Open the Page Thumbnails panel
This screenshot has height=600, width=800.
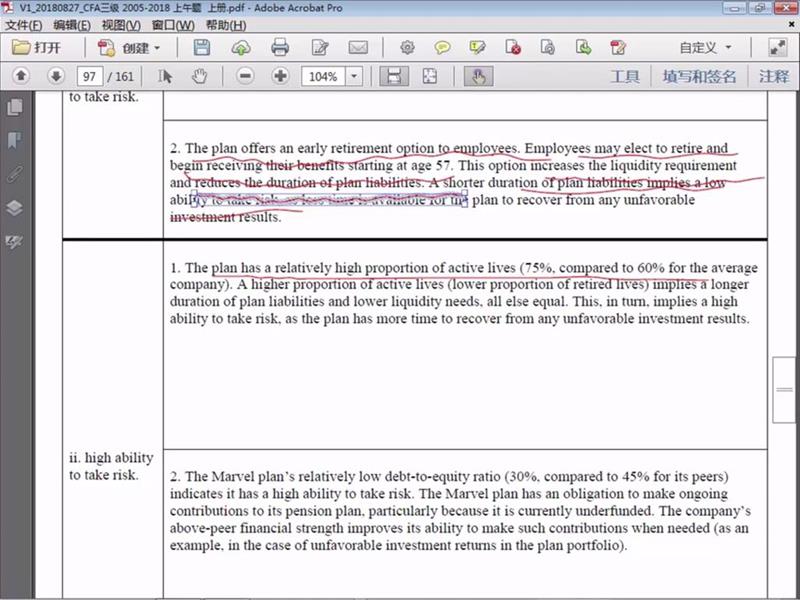pos(14,107)
